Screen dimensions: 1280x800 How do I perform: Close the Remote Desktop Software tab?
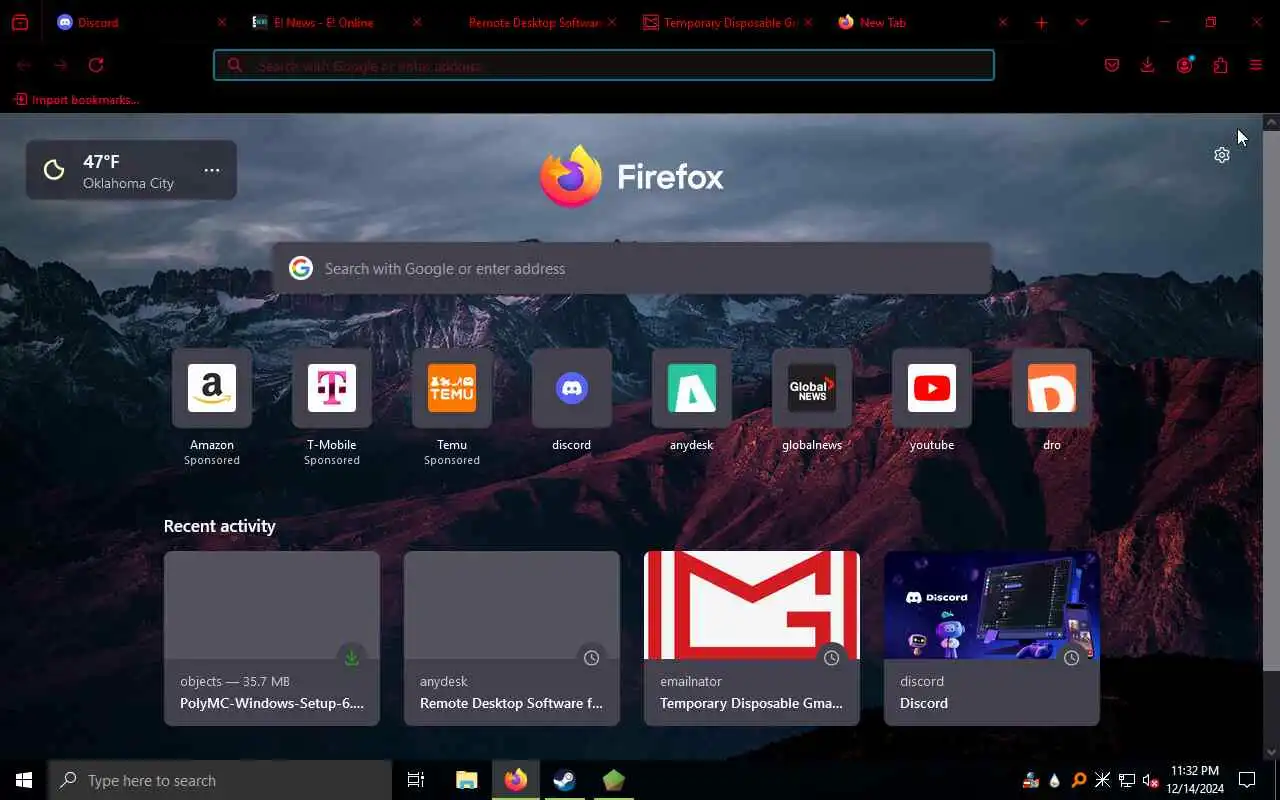(612, 22)
